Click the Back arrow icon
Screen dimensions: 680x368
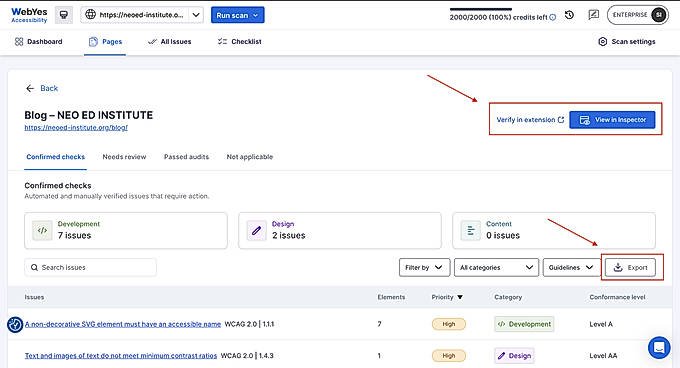click(x=30, y=88)
